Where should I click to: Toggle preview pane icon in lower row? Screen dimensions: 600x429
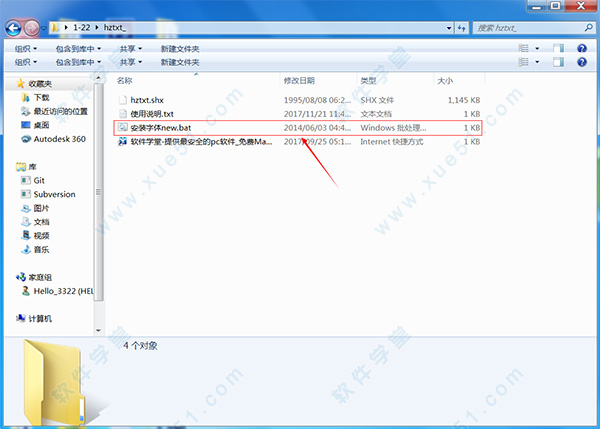(x=558, y=62)
